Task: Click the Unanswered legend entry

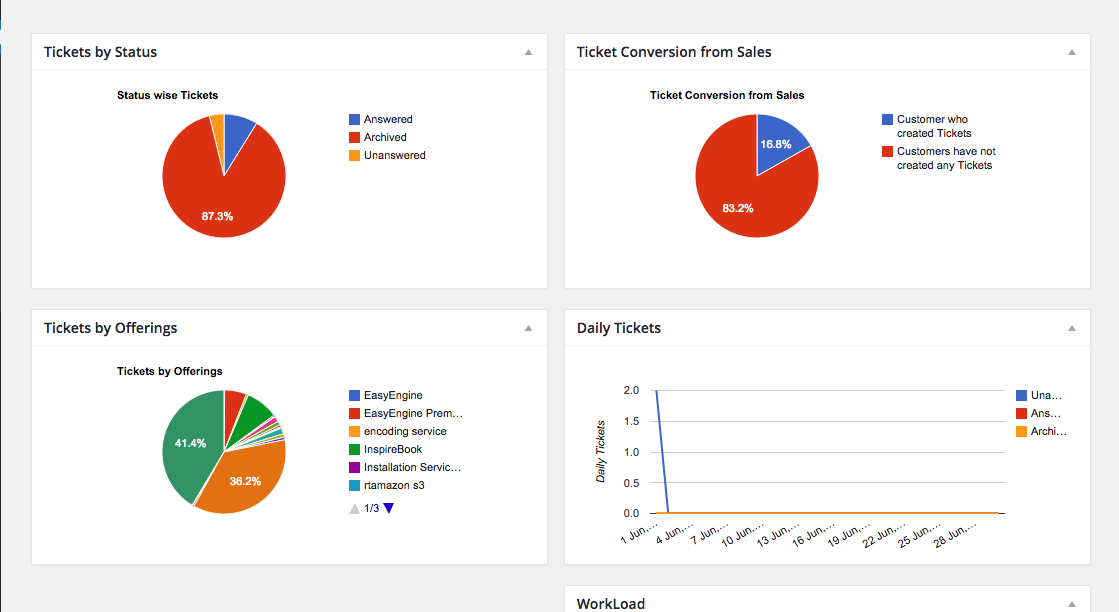Action: (394, 155)
